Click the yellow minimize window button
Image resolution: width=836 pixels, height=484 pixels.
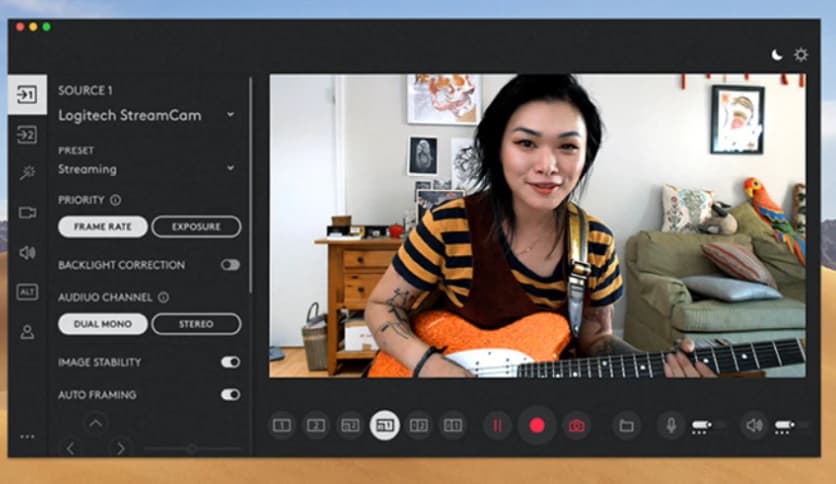(x=33, y=27)
